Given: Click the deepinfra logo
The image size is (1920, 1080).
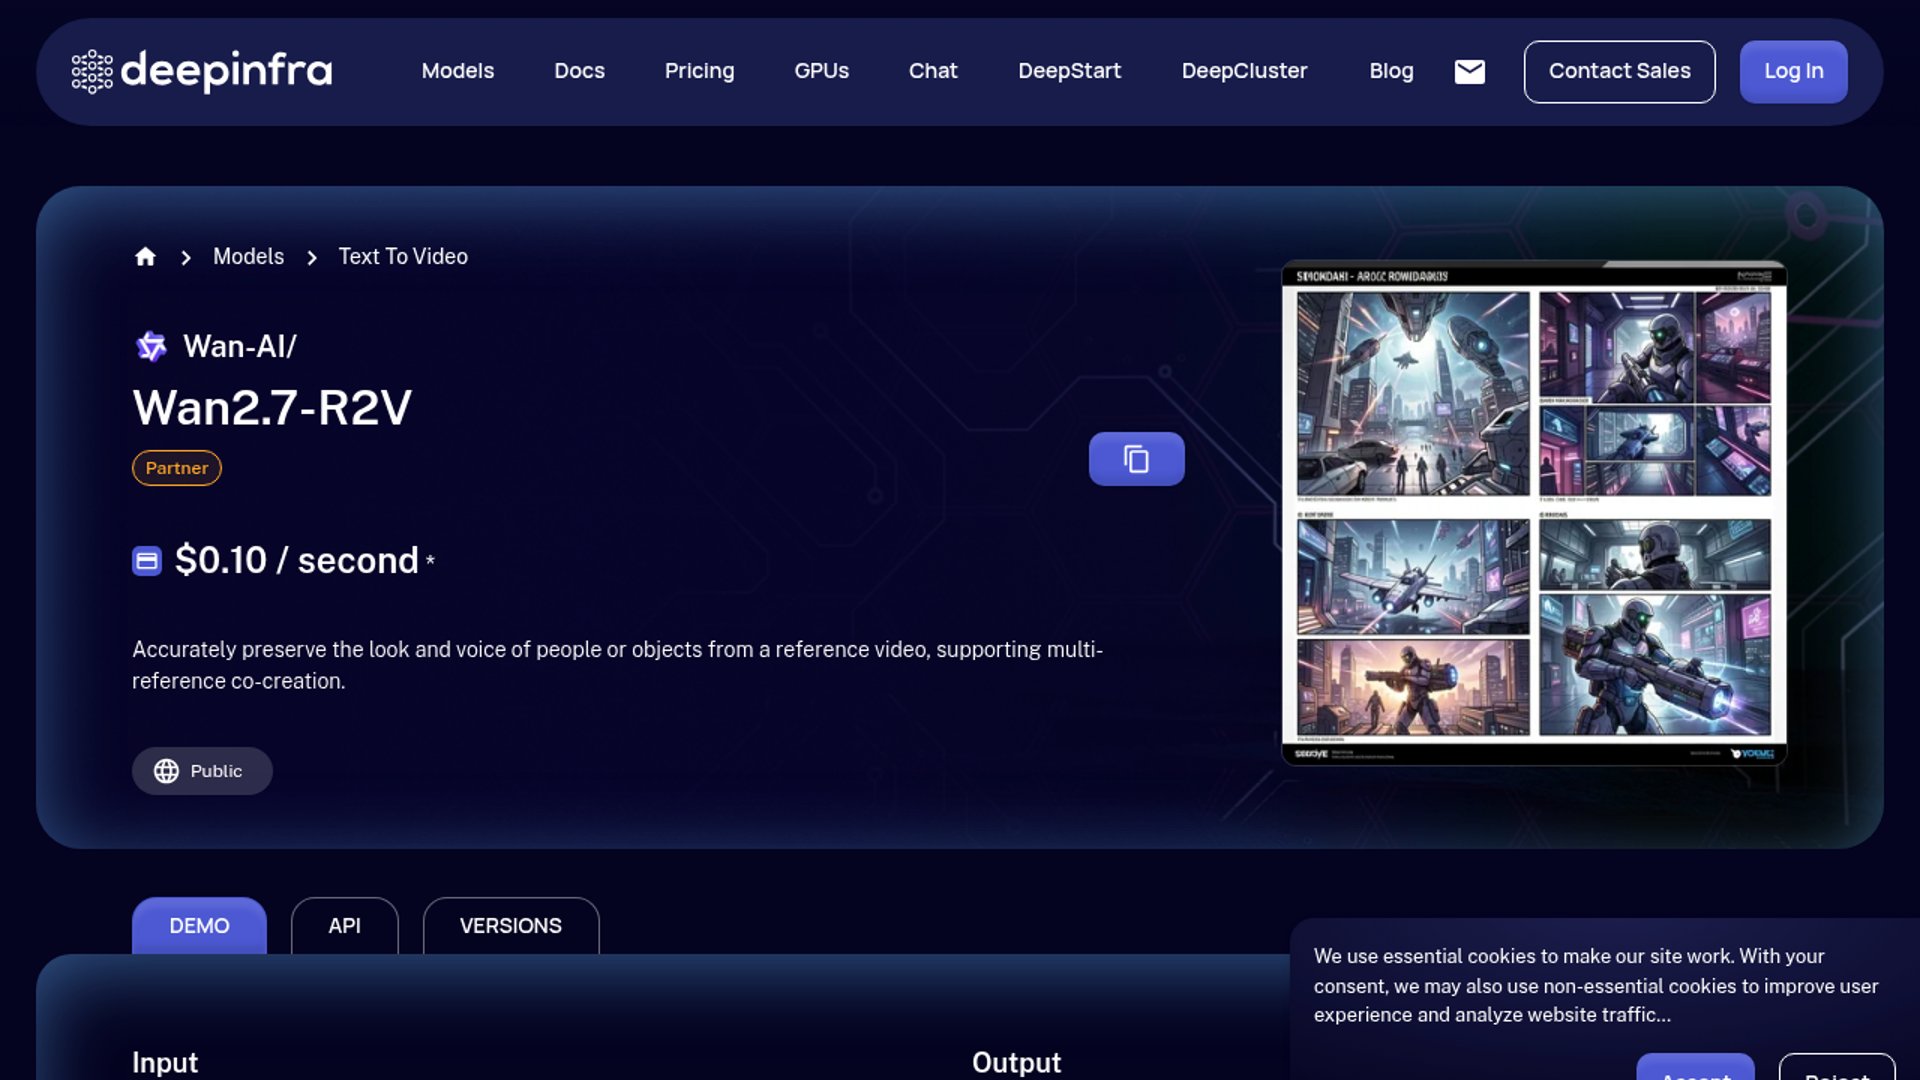Looking at the screenshot, I should pyautogui.click(x=202, y=71).
